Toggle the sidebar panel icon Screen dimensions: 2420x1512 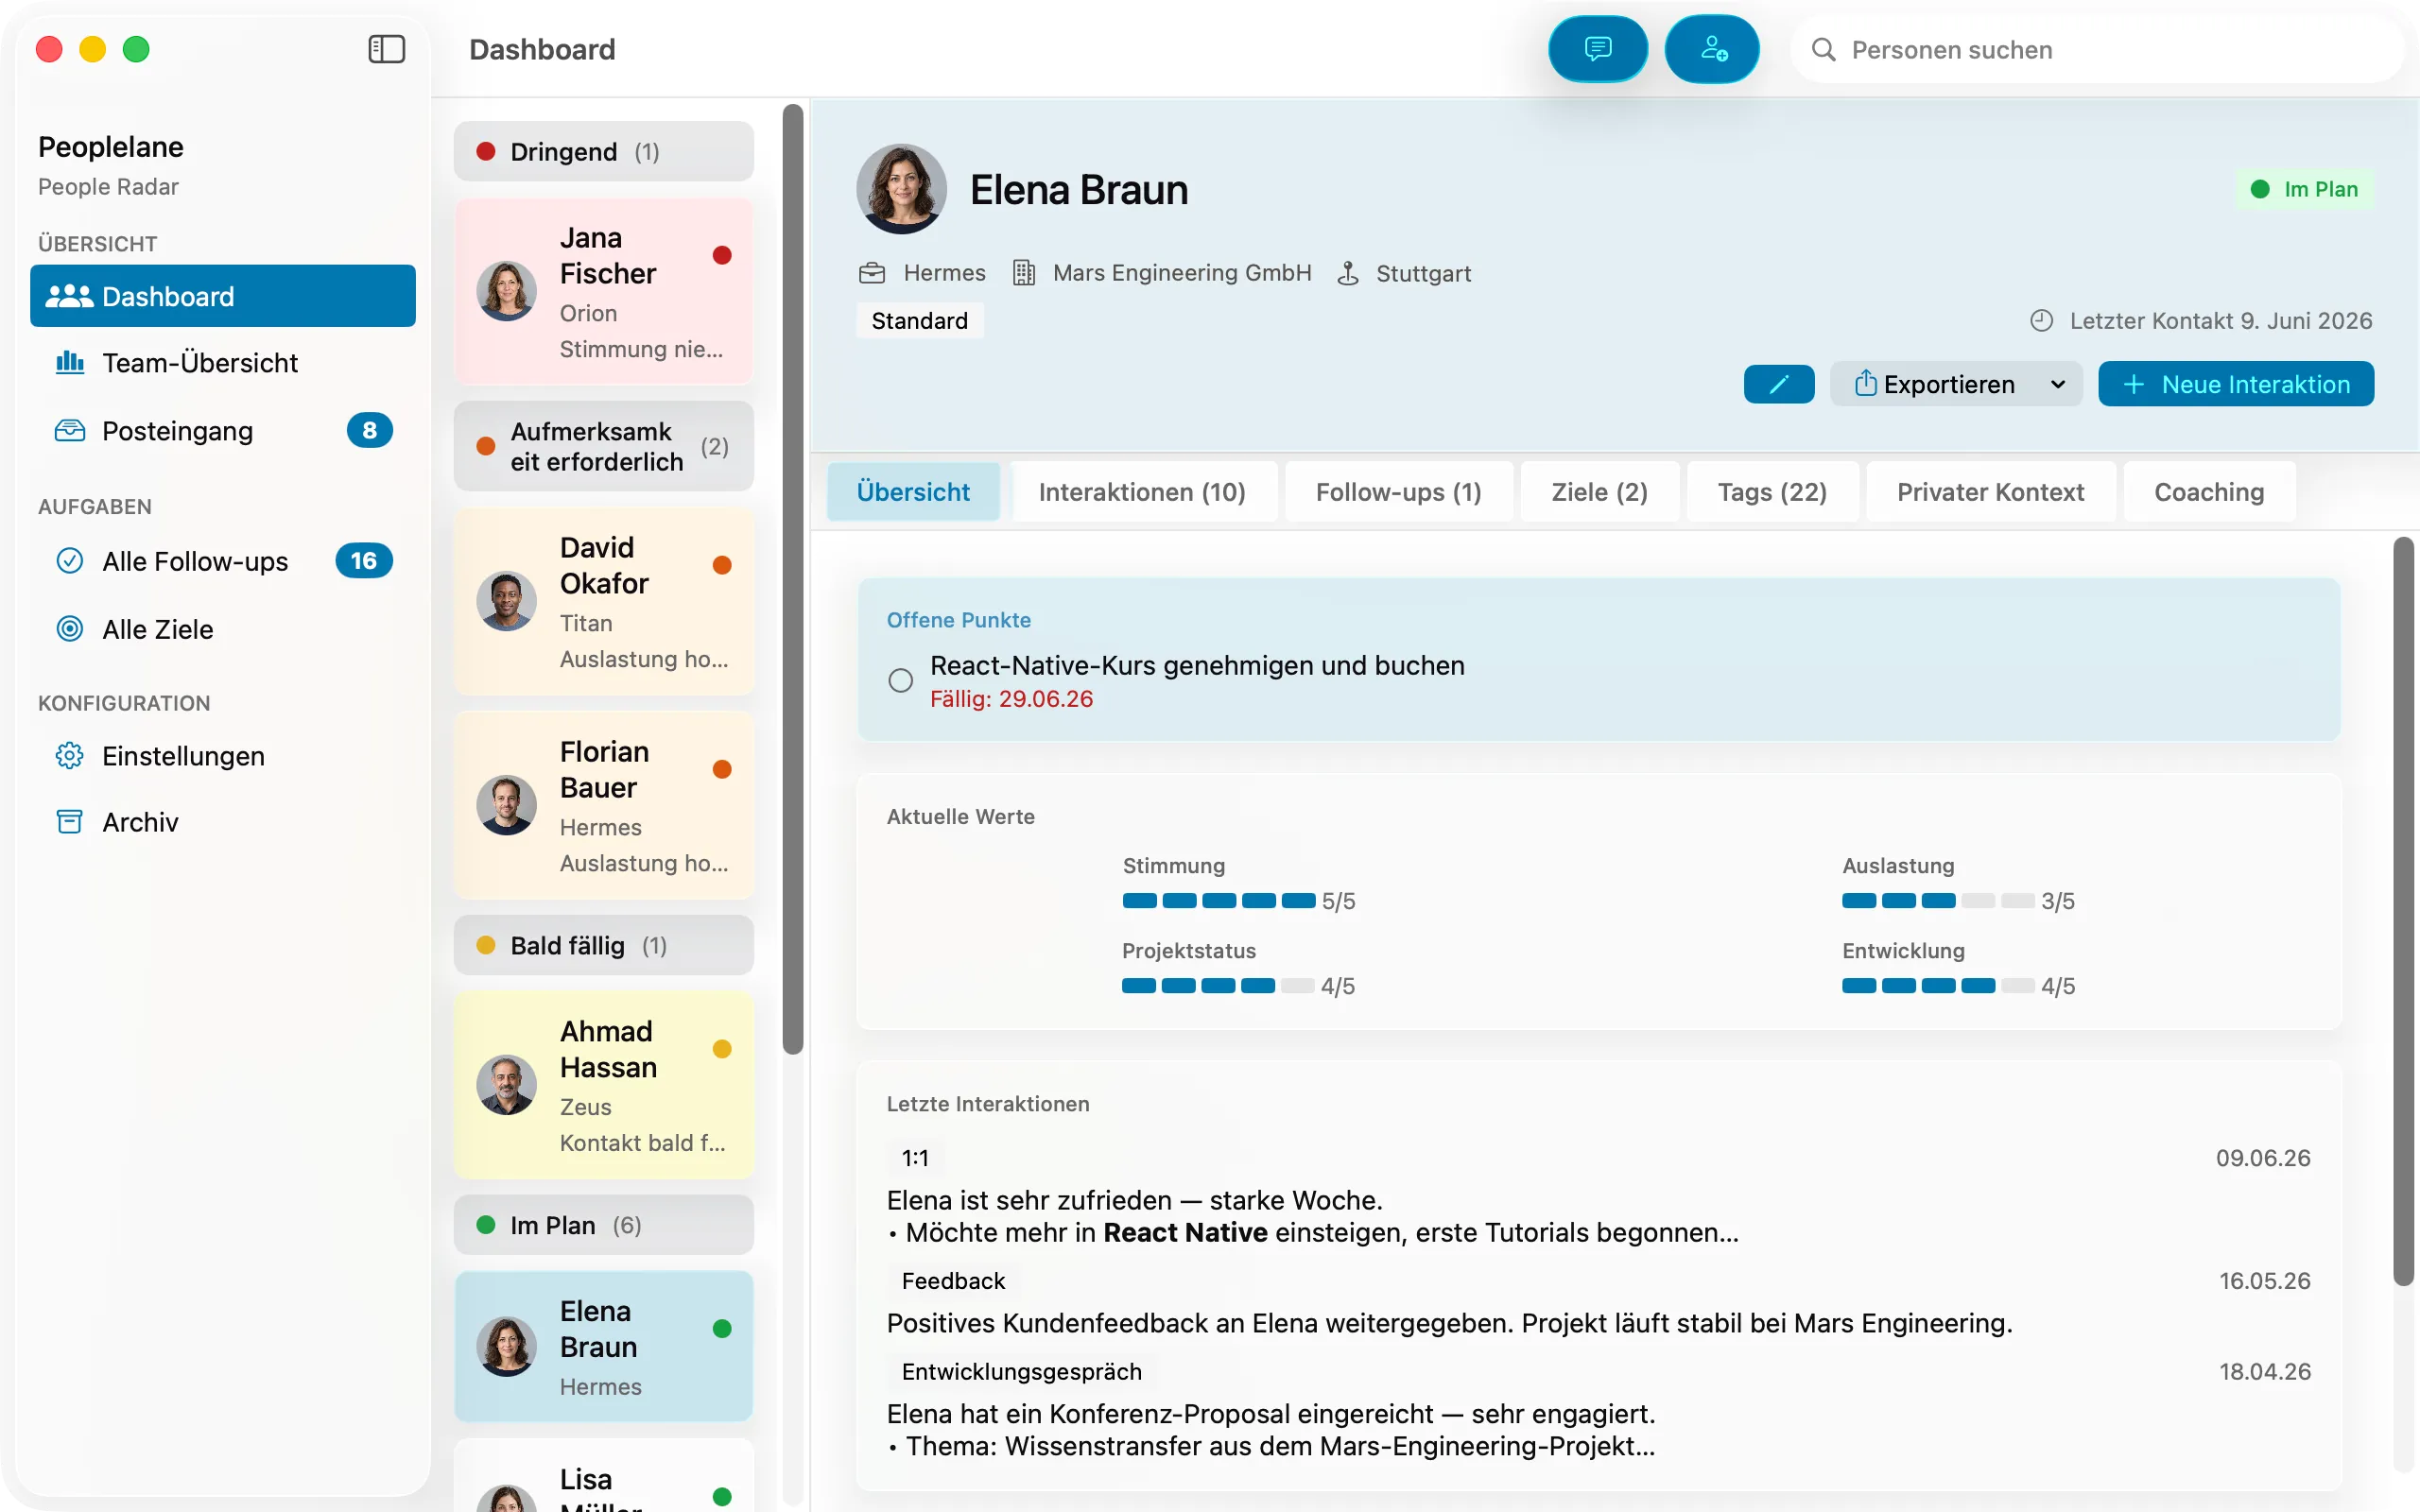[386, 49]
